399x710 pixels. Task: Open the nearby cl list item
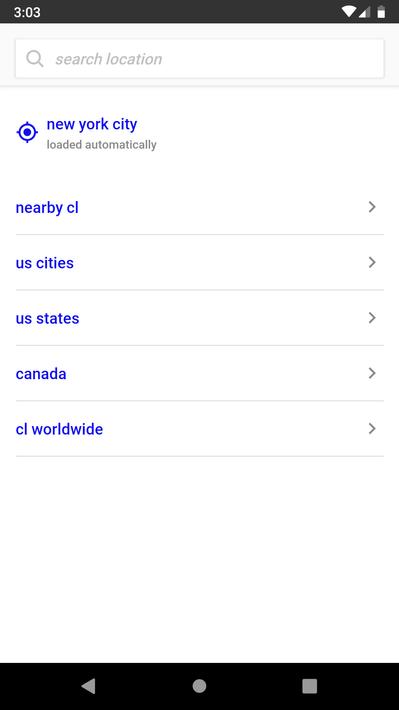(x=200, y=207)
